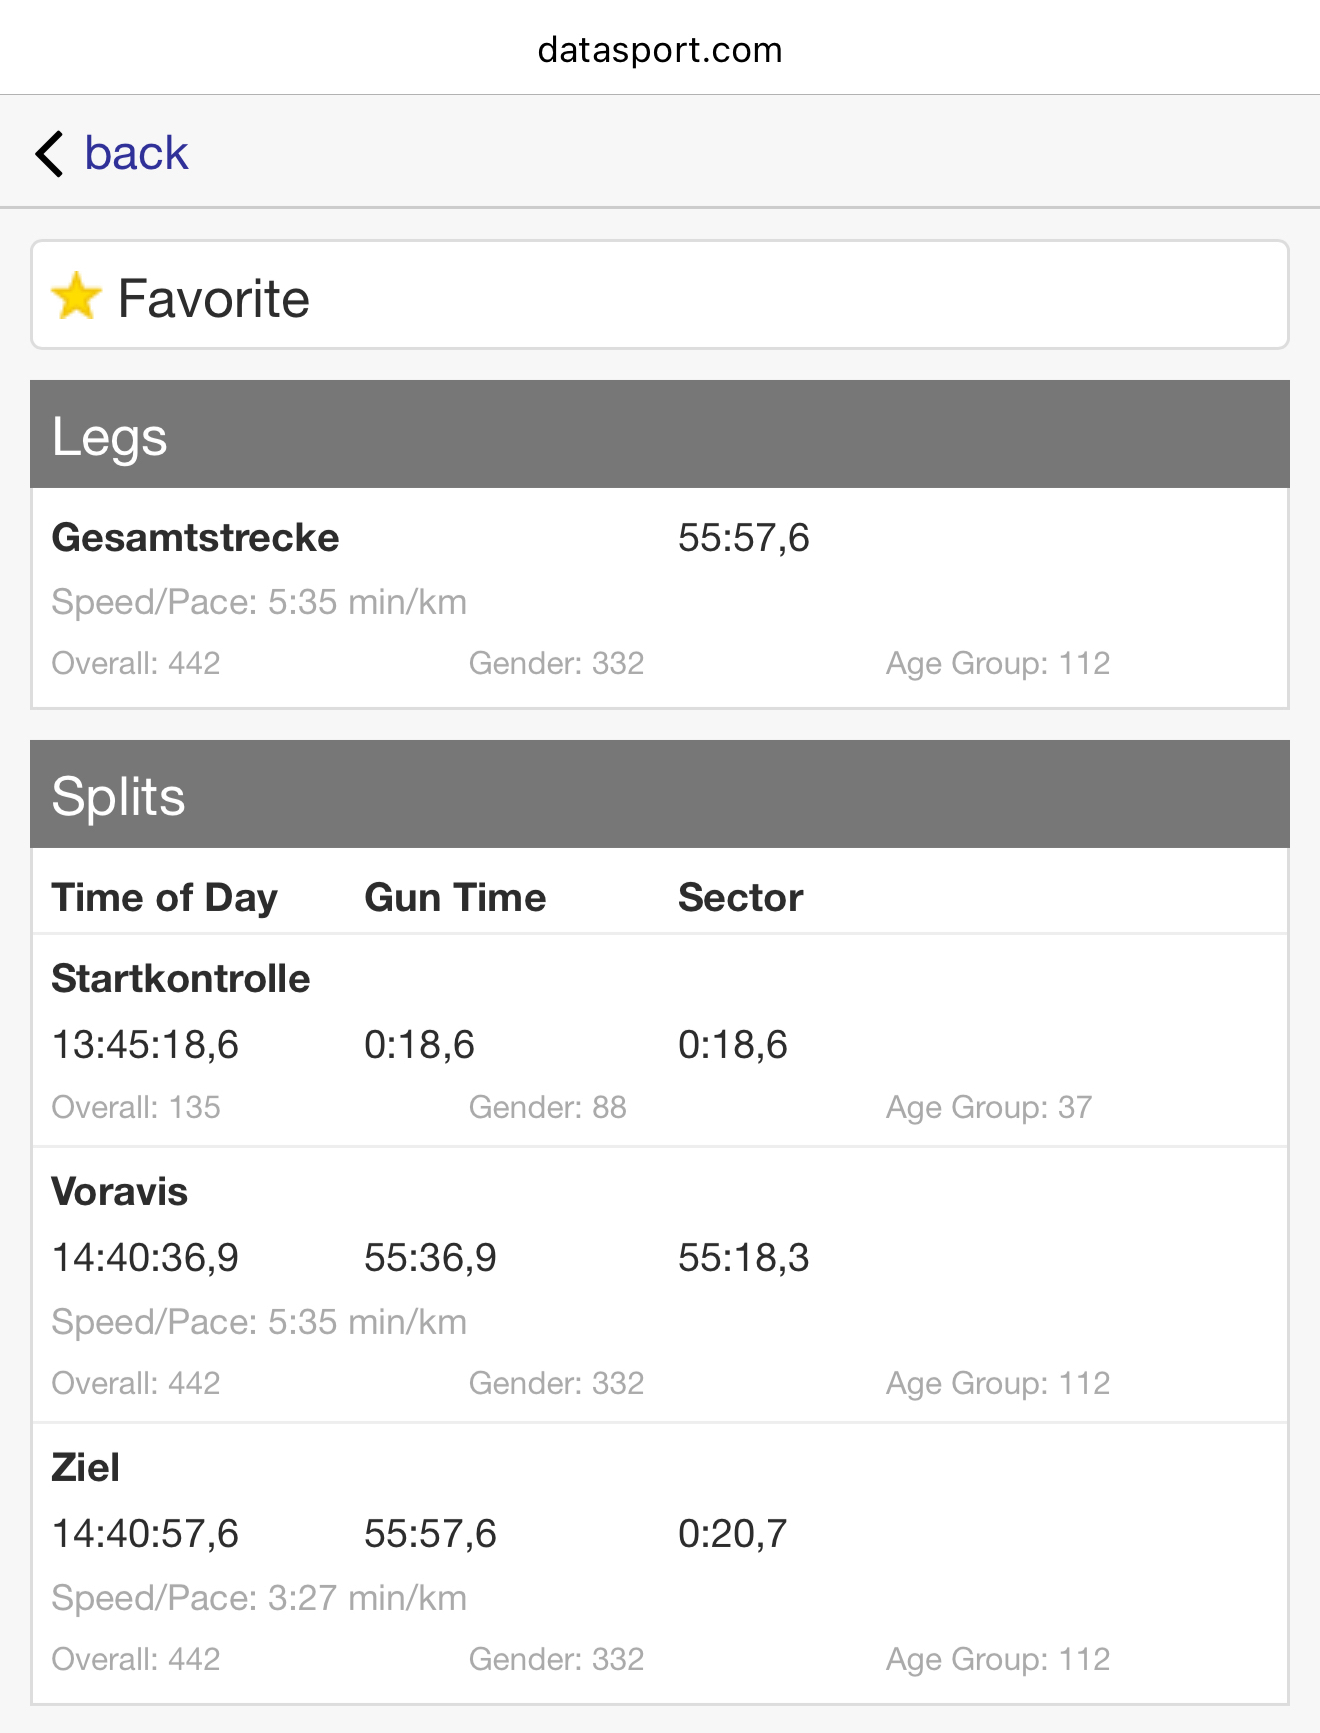The height and width of the screenshot is (1733, 1320).
Task: Click the Age Group: 37 ranking
Action: [x=988, y=1108]
